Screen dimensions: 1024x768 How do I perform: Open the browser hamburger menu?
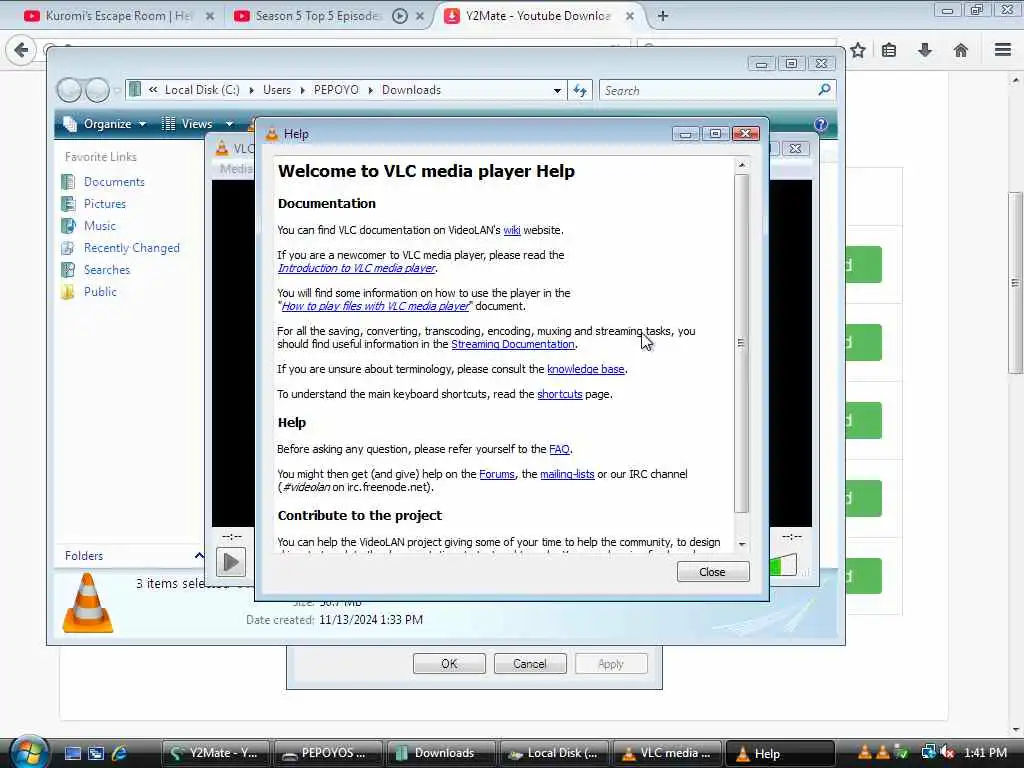pos(1003,50)
